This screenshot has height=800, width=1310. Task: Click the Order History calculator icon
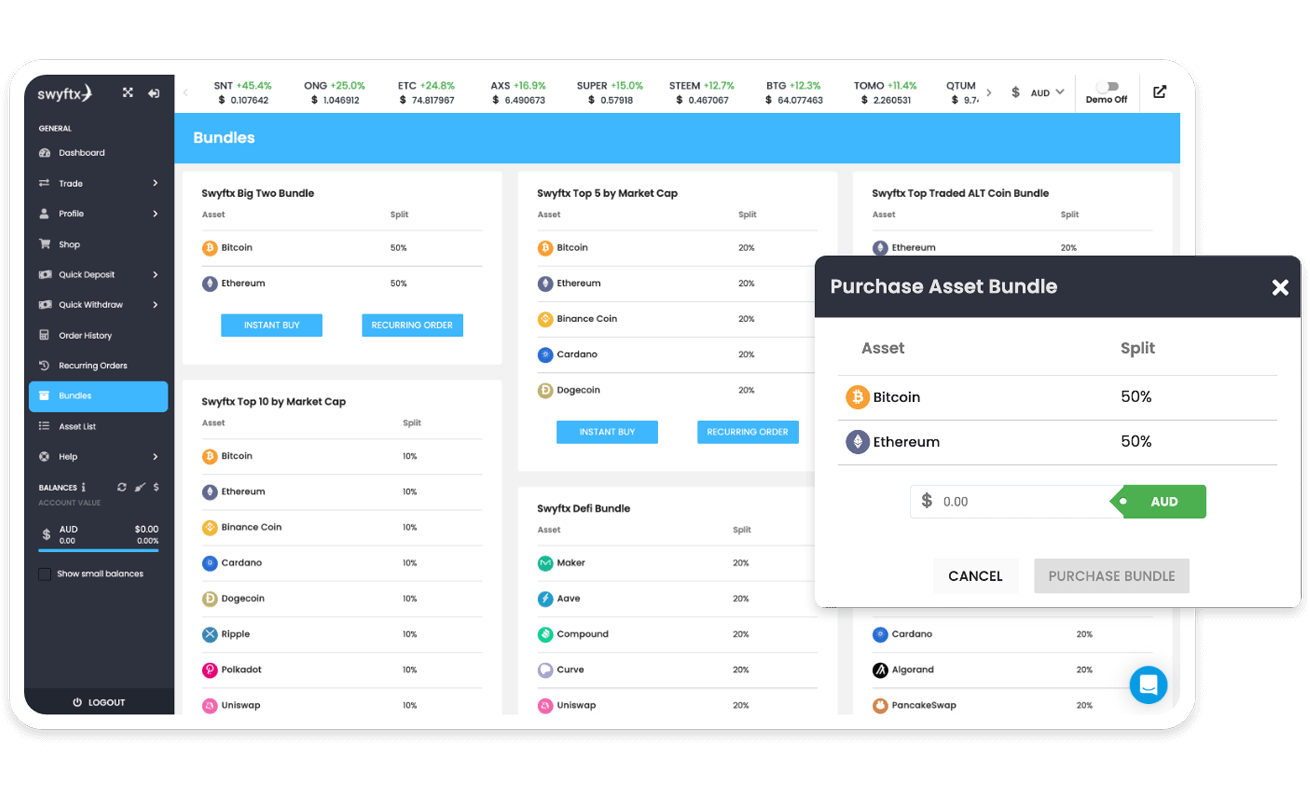pyautogui.click(x=44, y=335)
